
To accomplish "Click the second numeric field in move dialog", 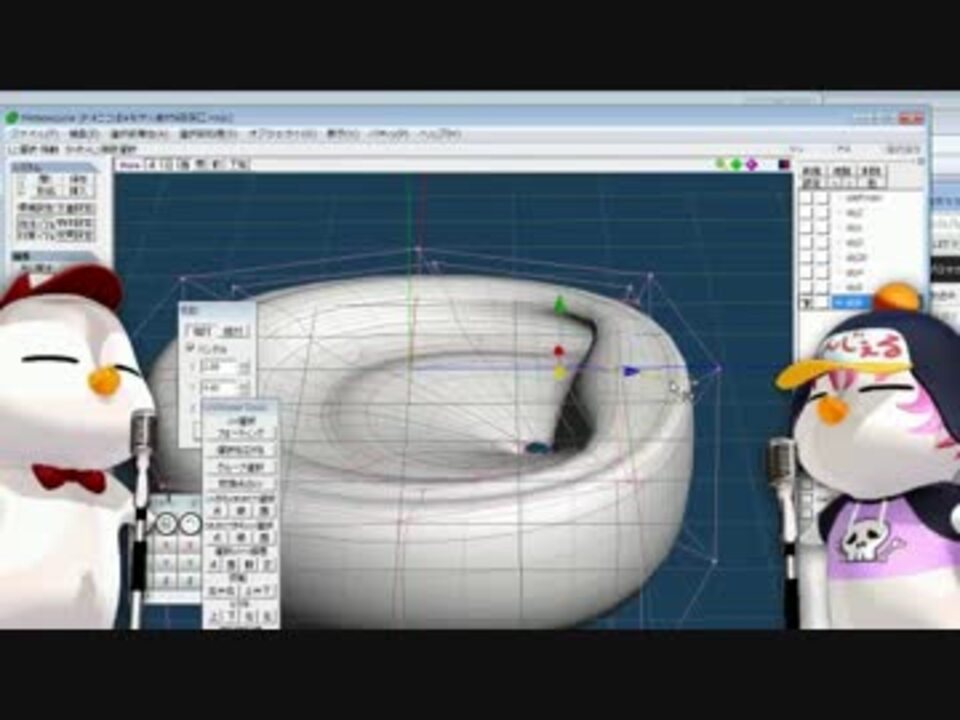I will [218, 388].
